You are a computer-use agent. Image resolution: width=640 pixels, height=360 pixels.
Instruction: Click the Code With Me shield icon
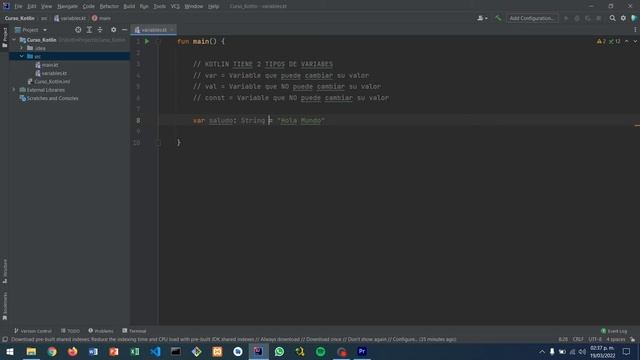coord(634,18)
